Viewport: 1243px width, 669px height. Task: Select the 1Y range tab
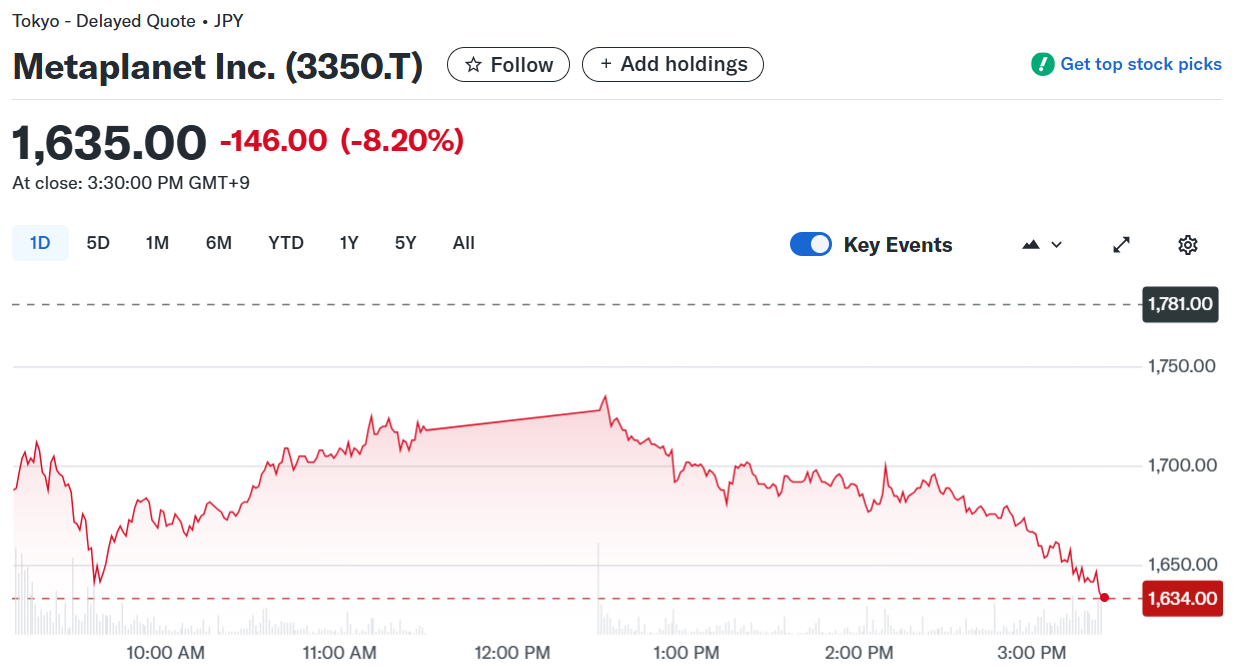click(x=348, y=243)
